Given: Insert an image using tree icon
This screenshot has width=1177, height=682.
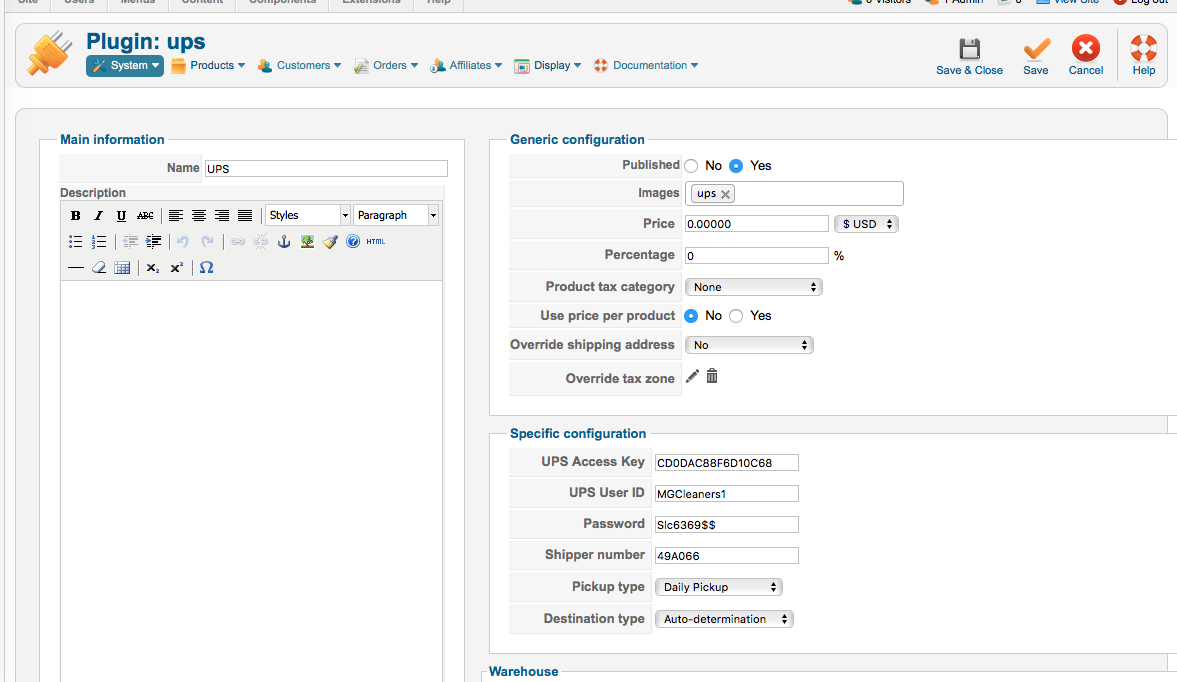Looking at the screenshot, I should (307, 242).
